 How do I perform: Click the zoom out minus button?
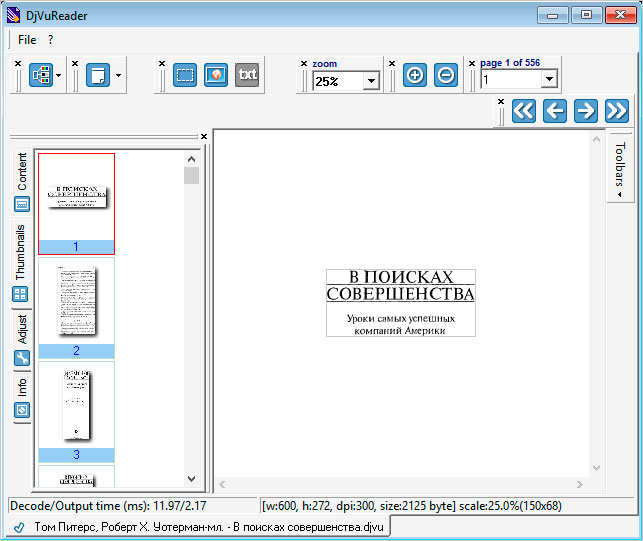tap(446, 75)
